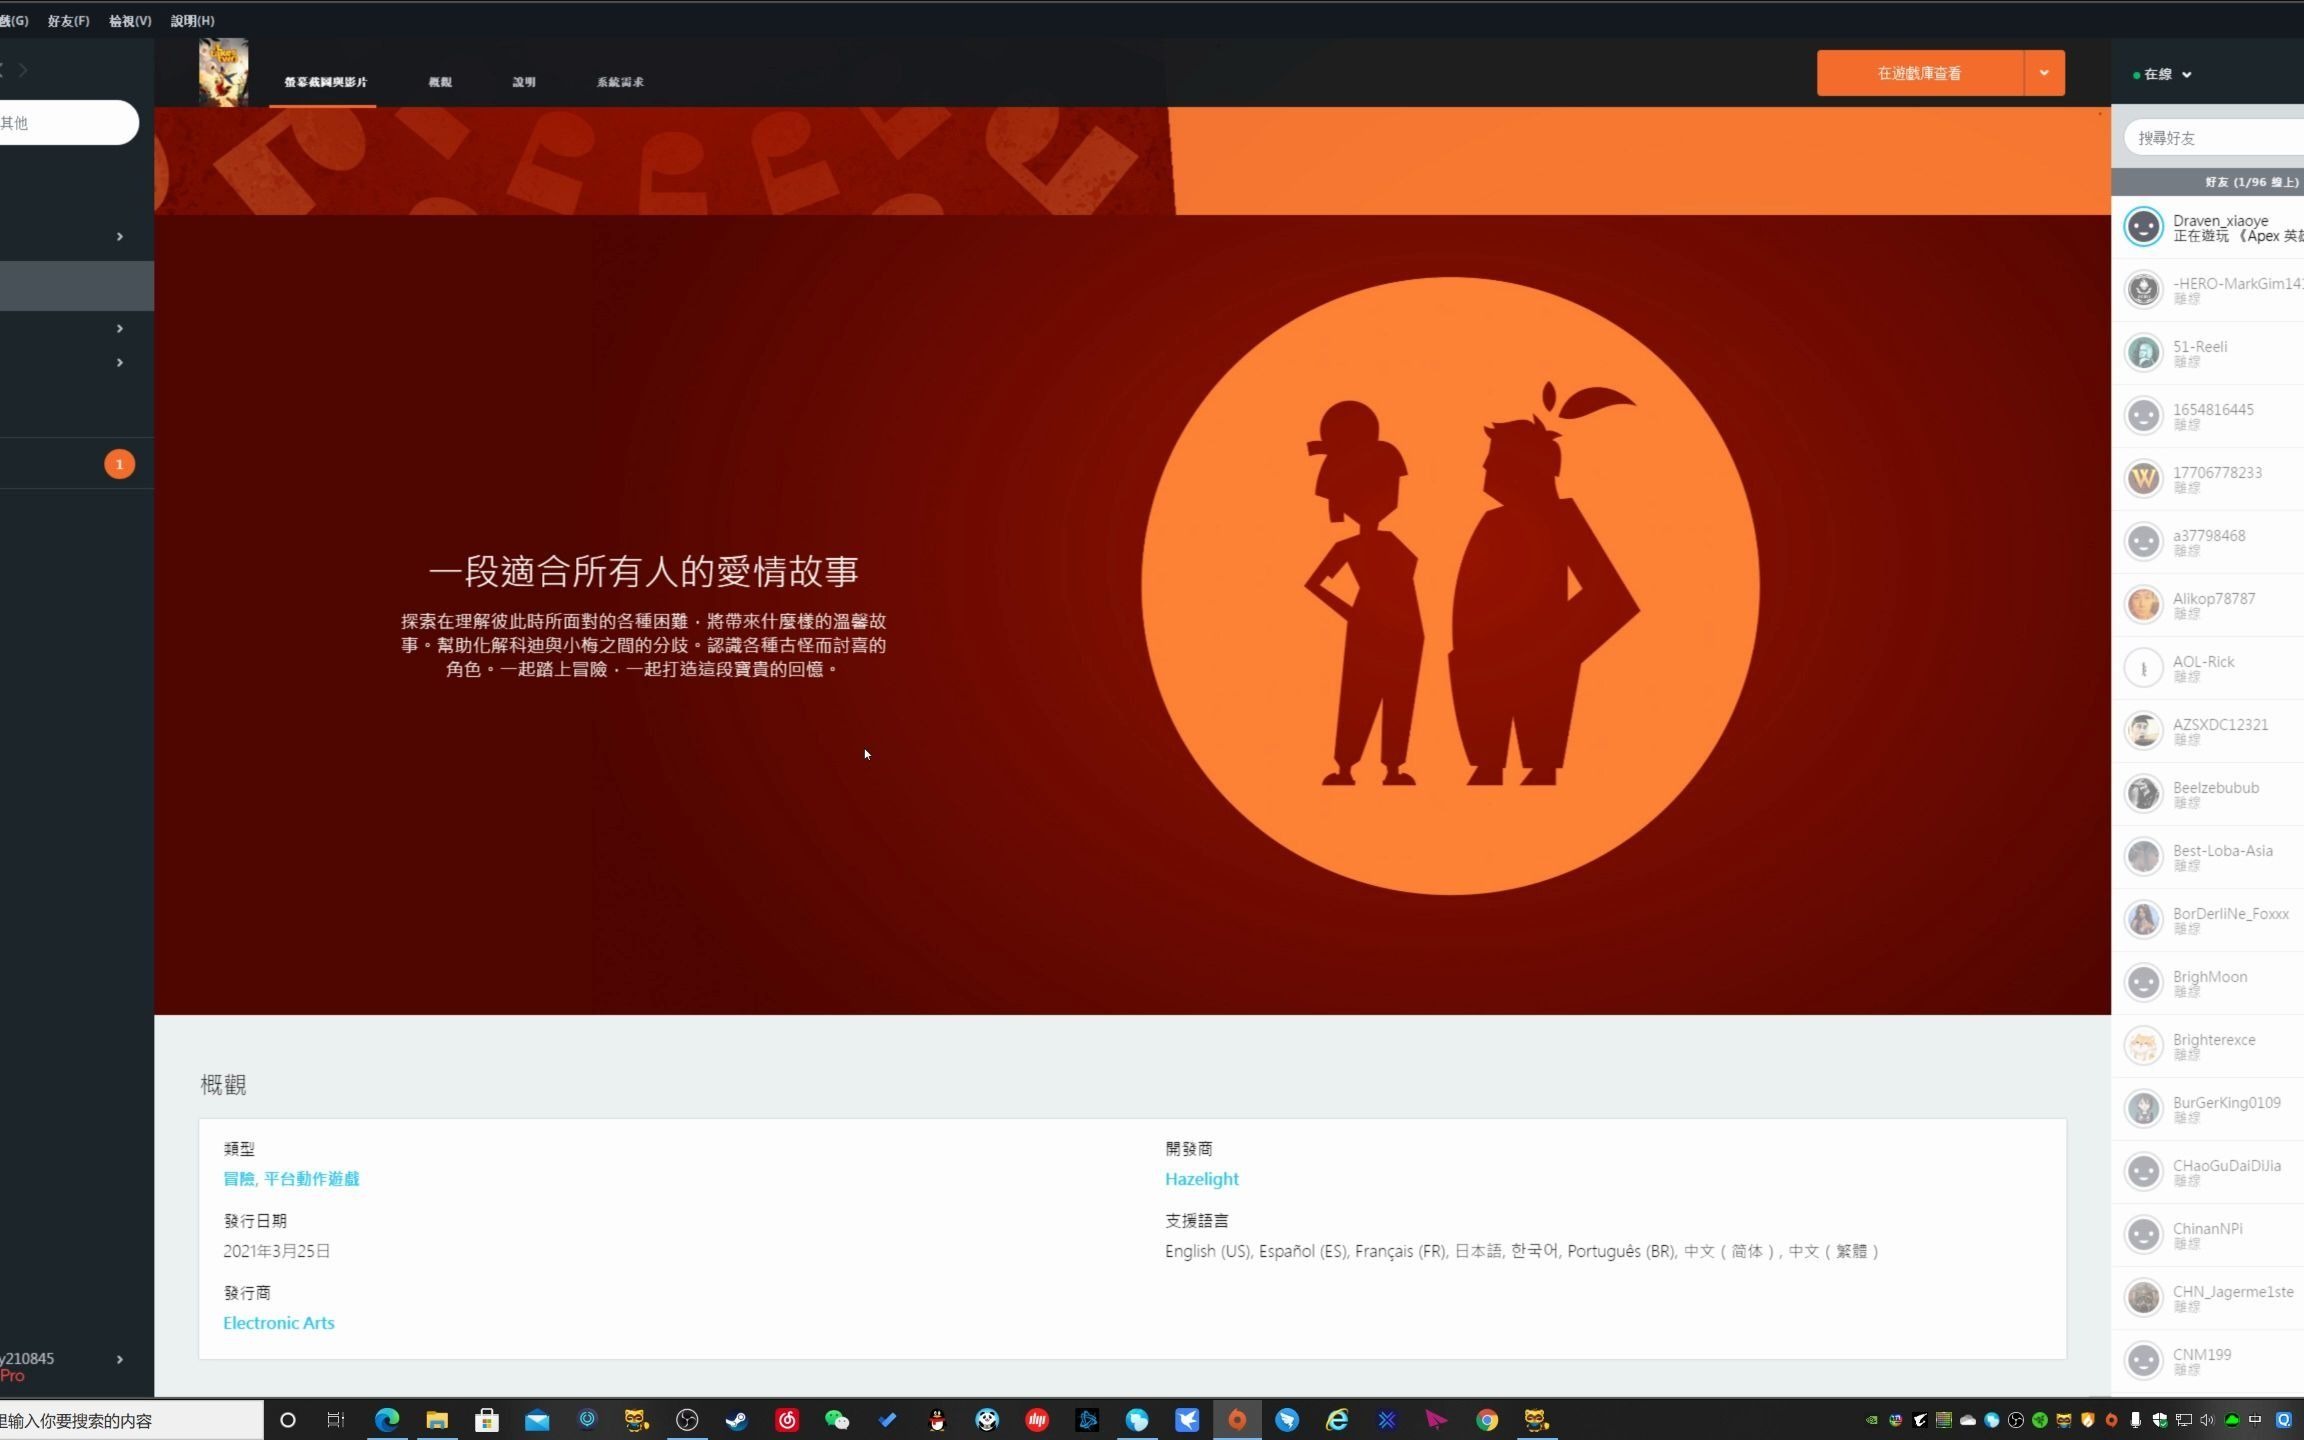Image resolution: width=2304 pixels, height=1440 pixels.
Task: Select friend 1654816445
Action: 2208,416
